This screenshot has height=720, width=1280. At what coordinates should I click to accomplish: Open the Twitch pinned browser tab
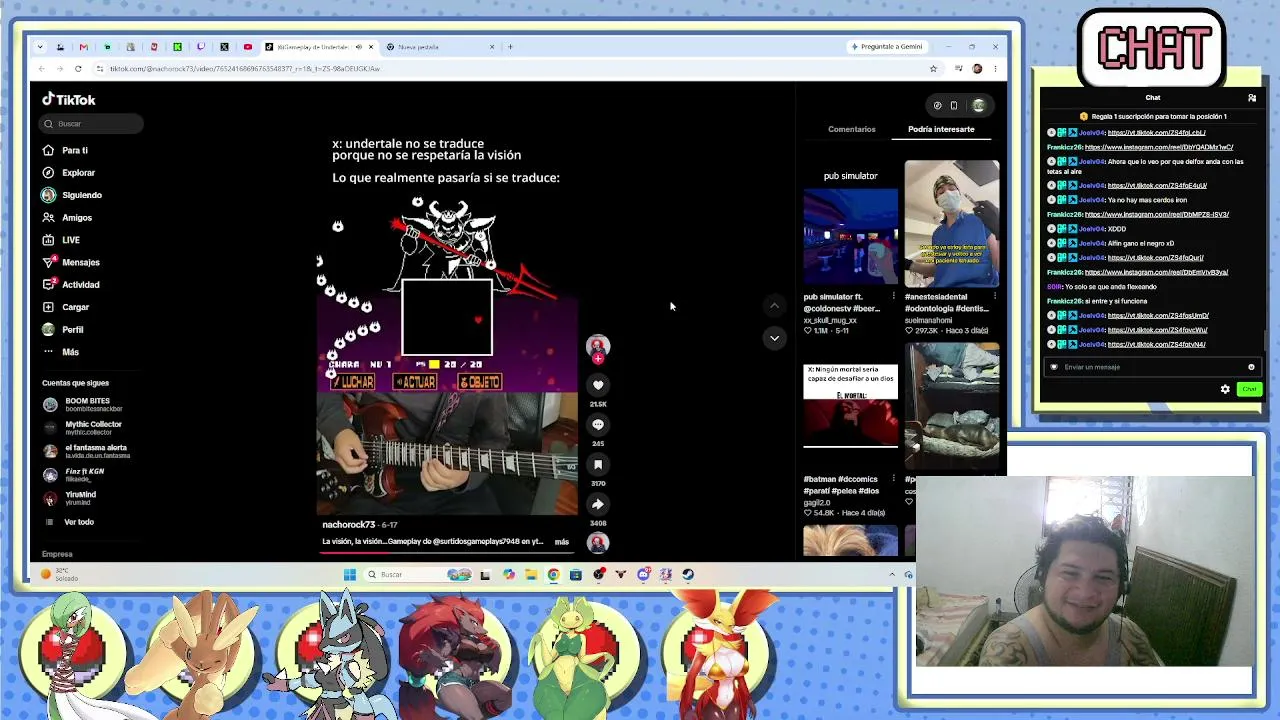(201, 47)
